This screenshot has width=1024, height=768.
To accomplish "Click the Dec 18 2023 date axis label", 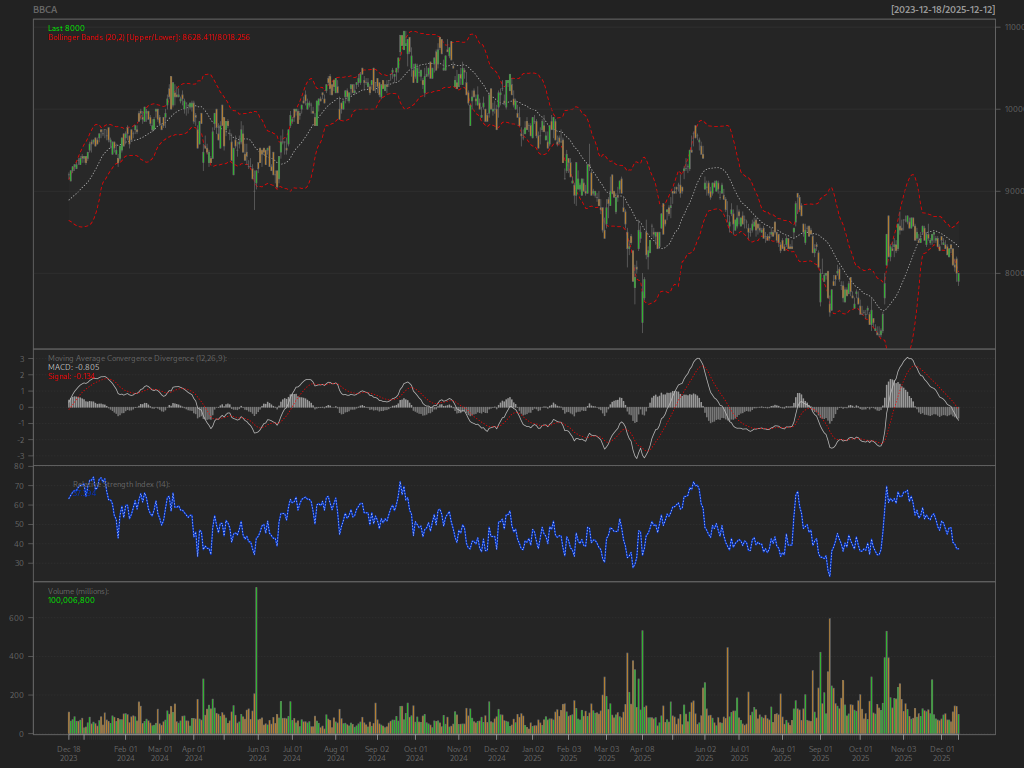I will (x=69, y=754).
